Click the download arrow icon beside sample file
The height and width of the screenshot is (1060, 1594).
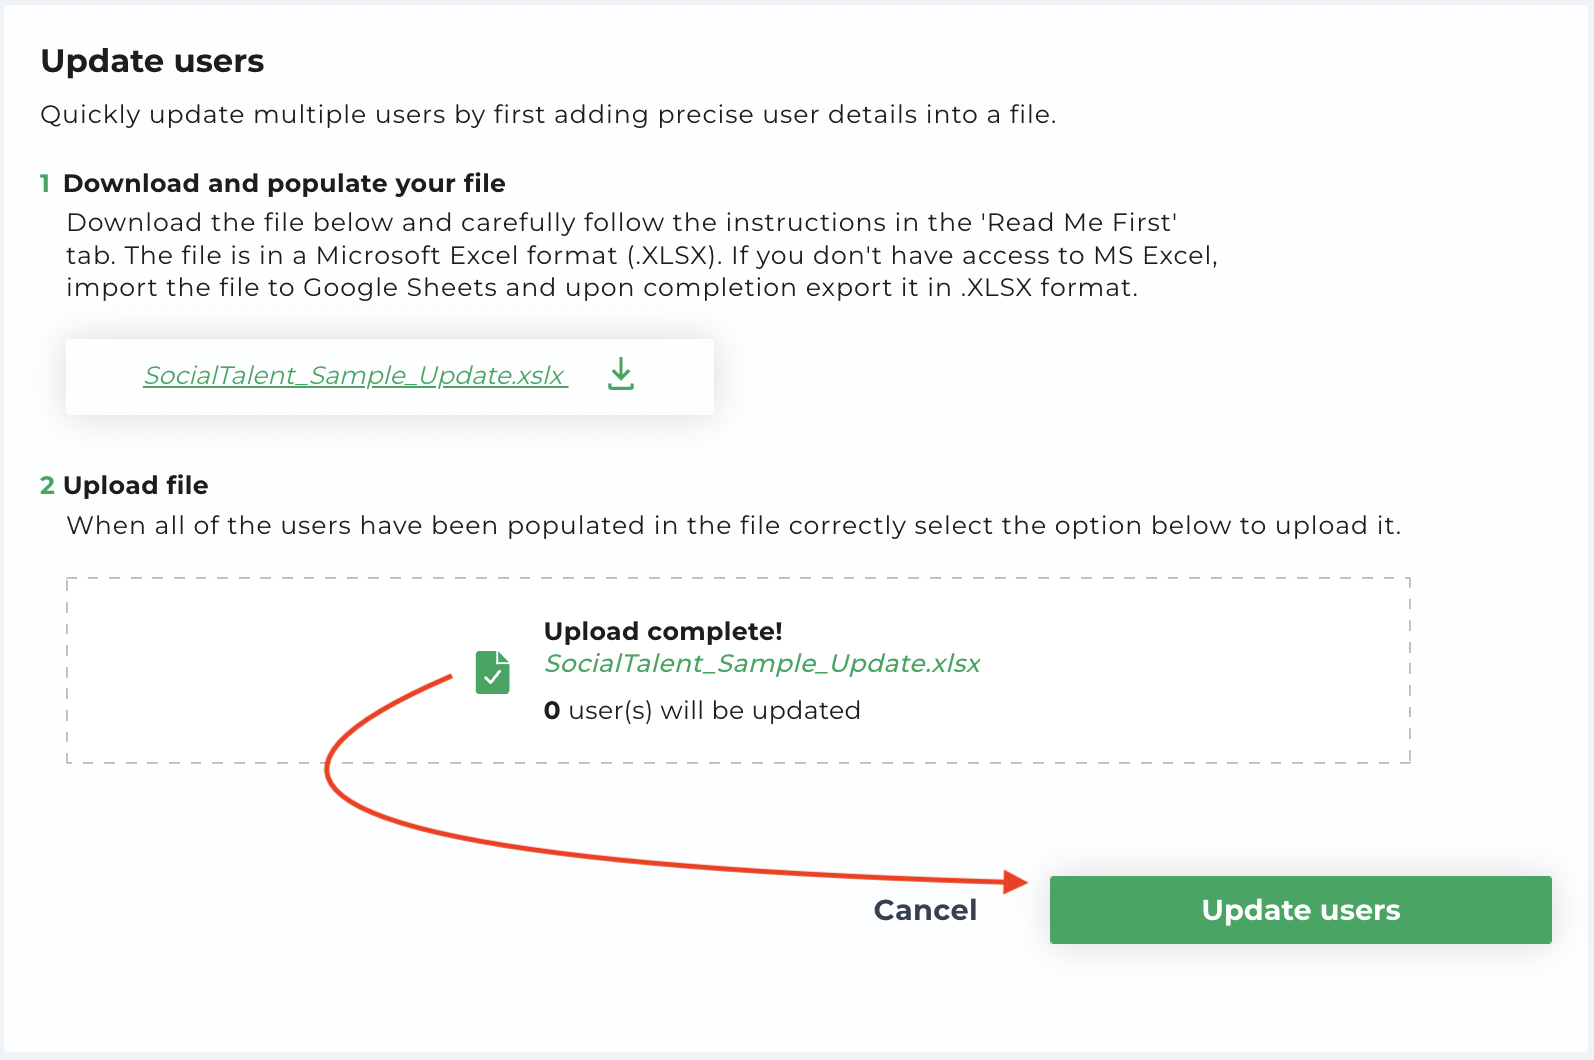point(621,374)
